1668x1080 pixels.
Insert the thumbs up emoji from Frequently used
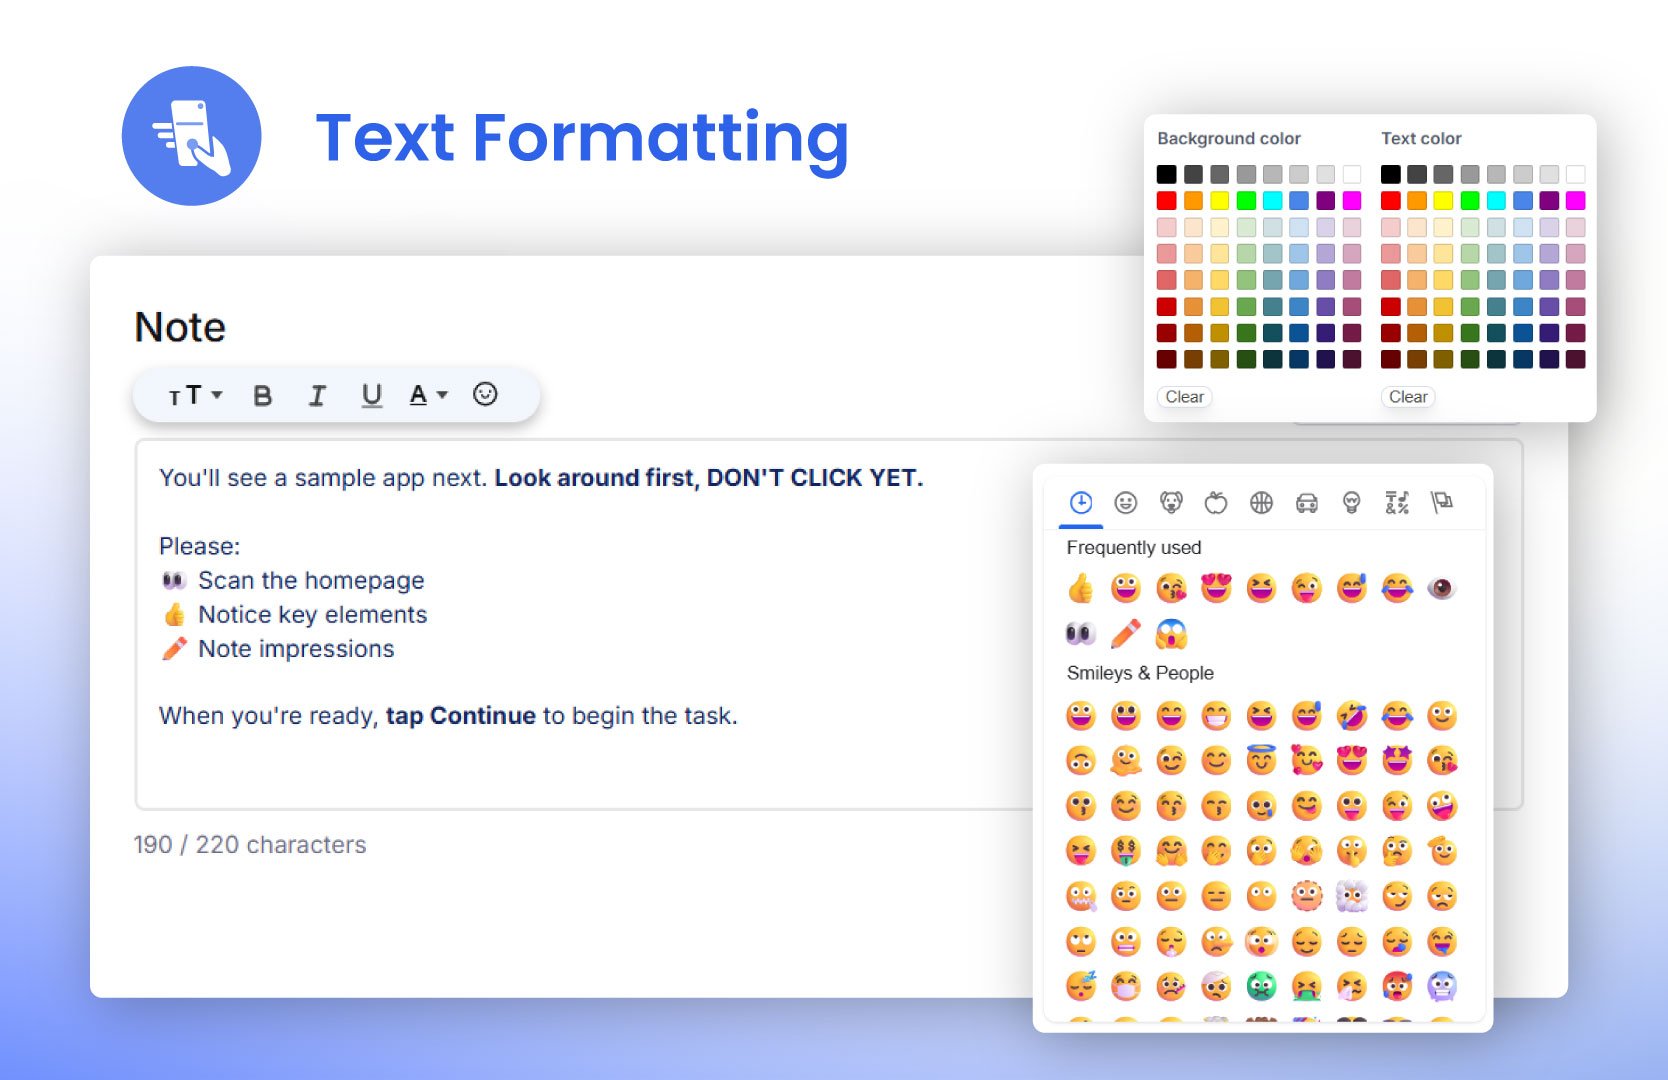point(1080,589)
